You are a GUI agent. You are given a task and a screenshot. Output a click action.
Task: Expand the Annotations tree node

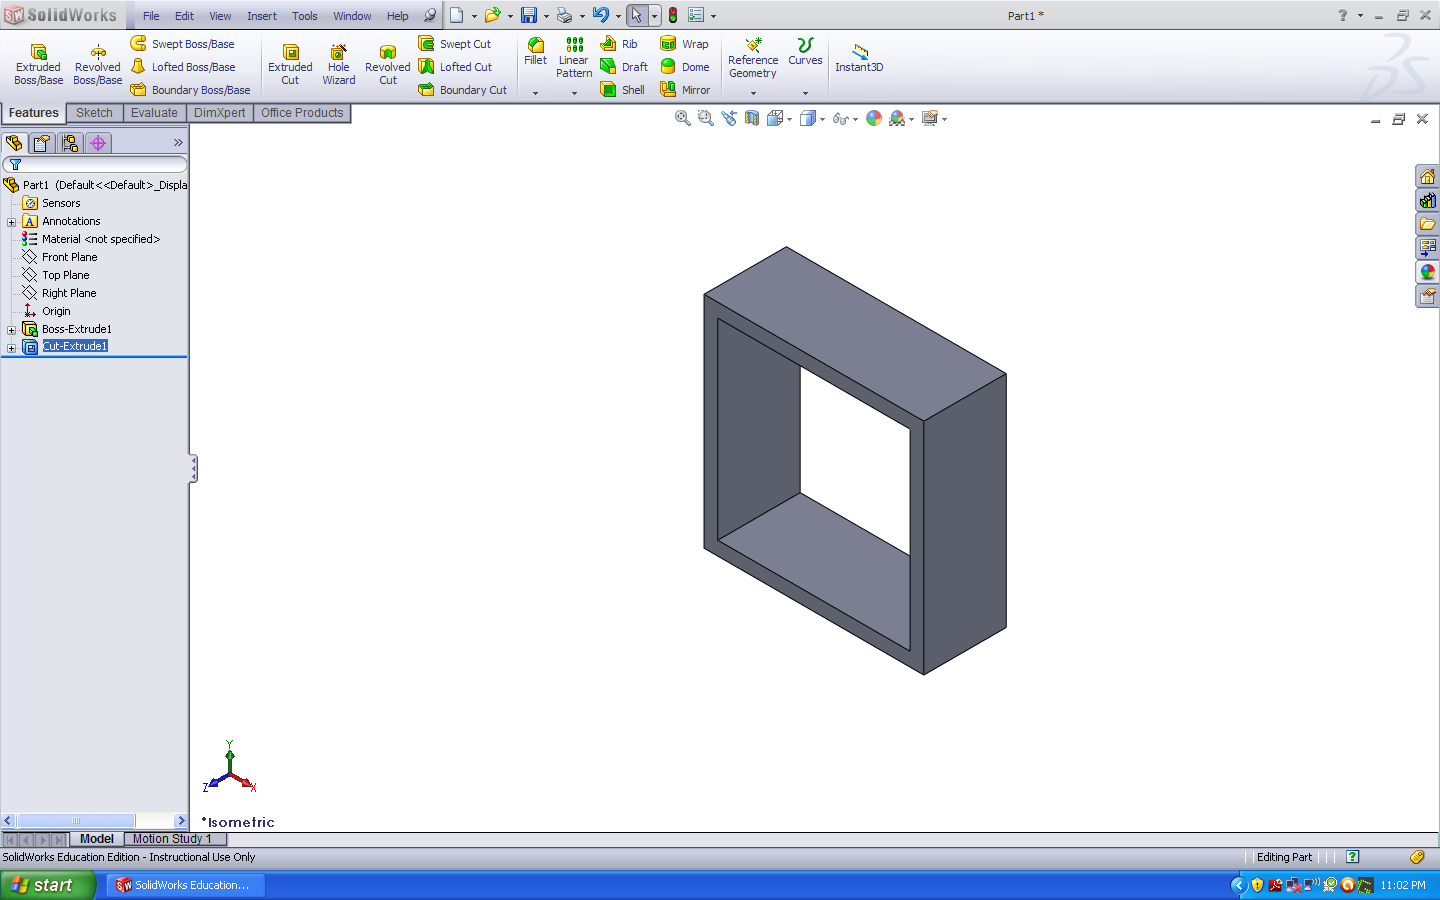click(x=12, y=222)
